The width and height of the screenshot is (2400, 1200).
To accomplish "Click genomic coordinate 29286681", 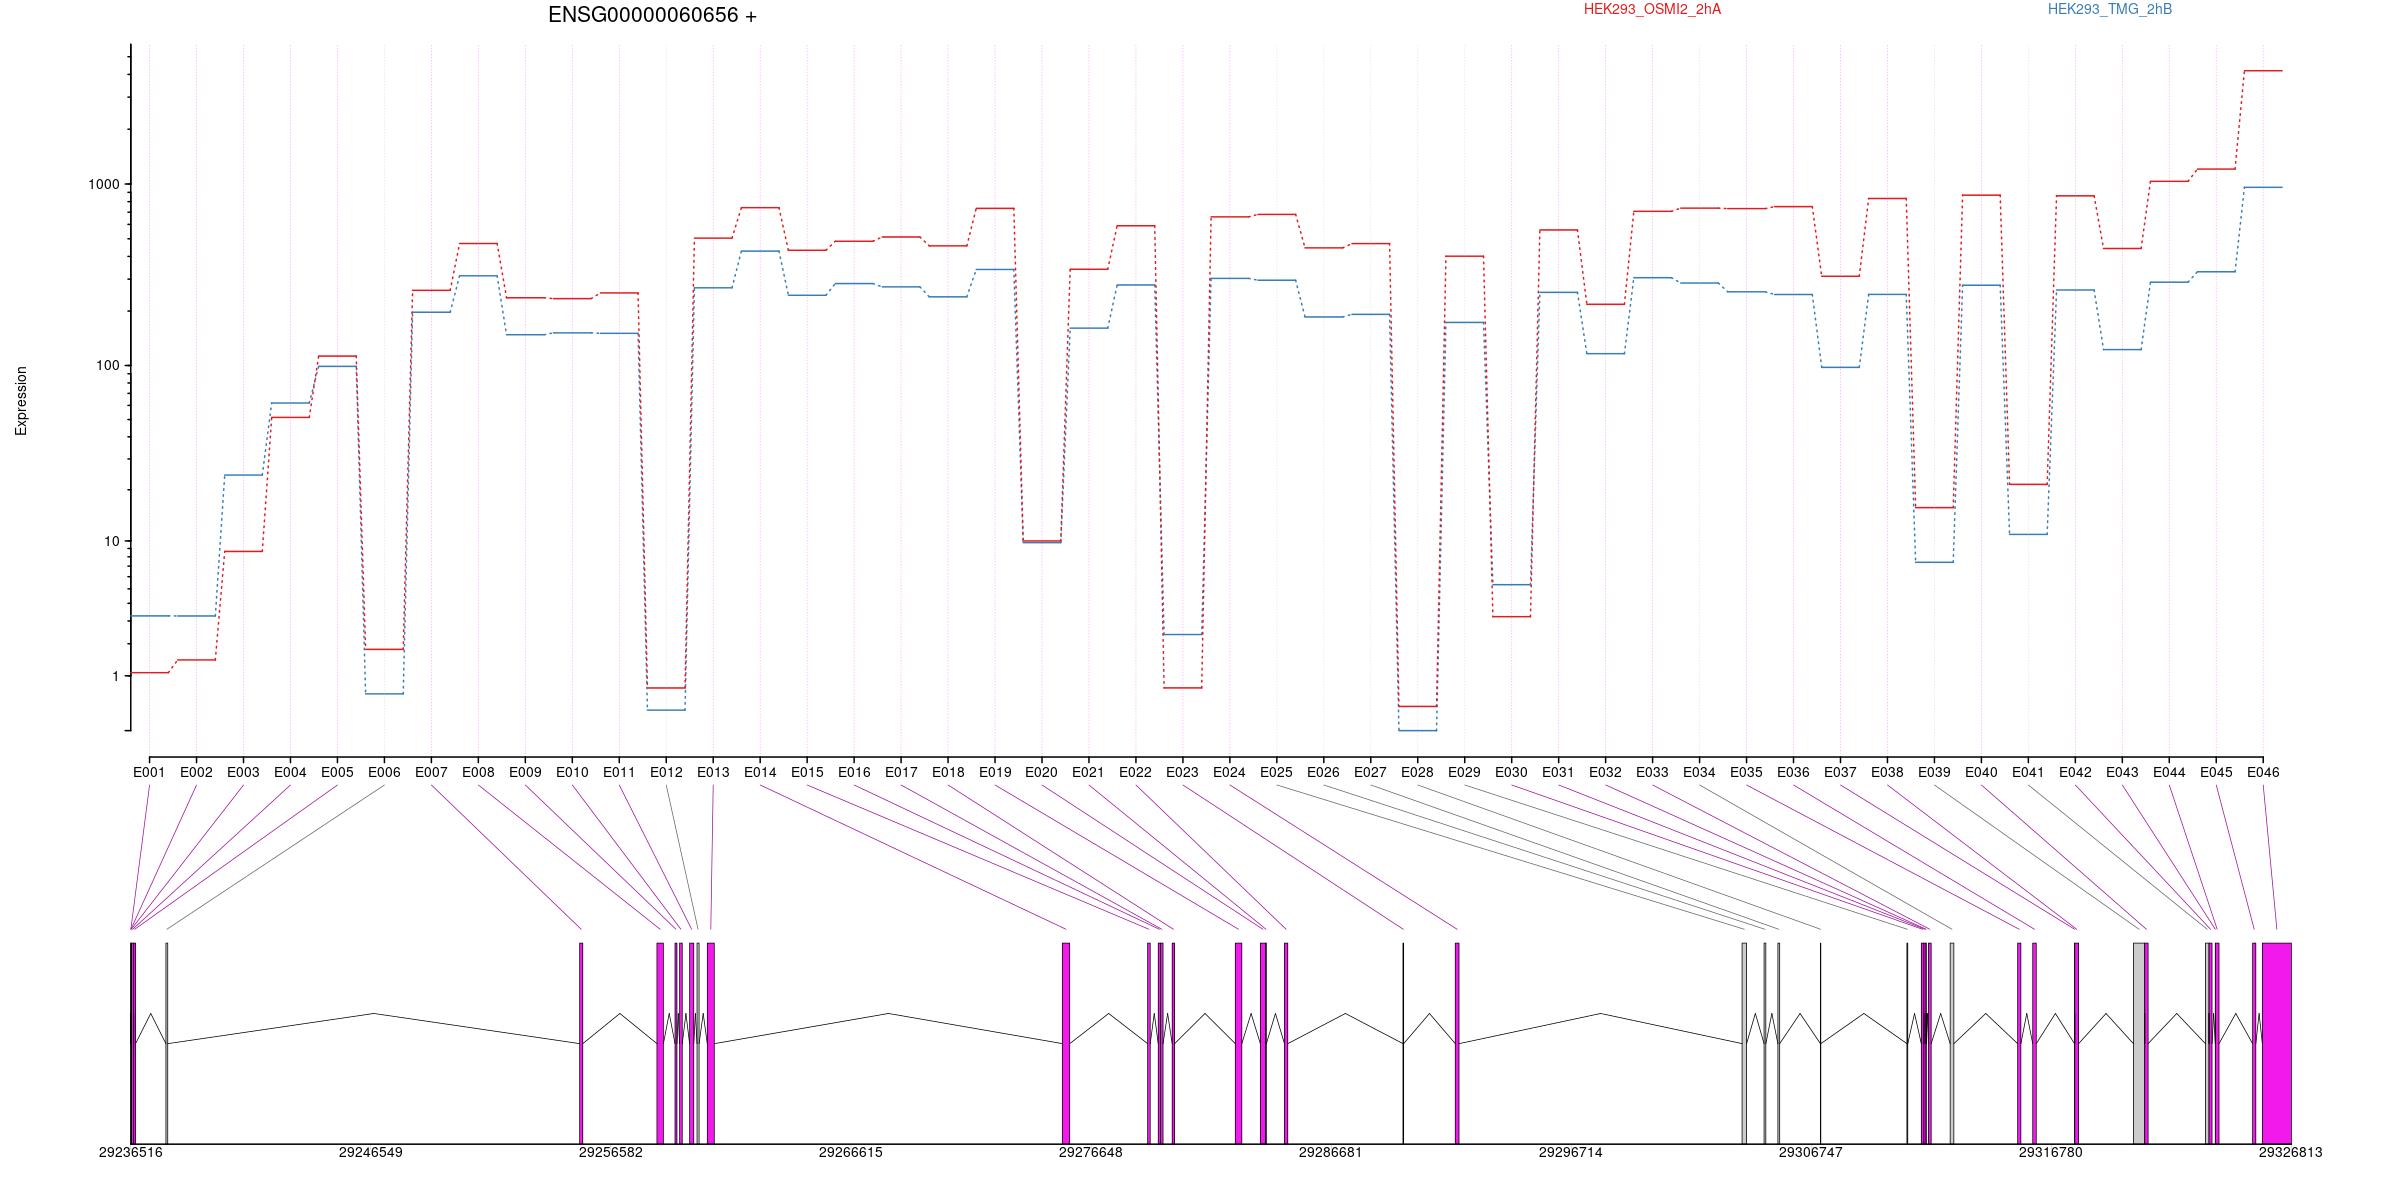I will [x=1331, y=1152].
